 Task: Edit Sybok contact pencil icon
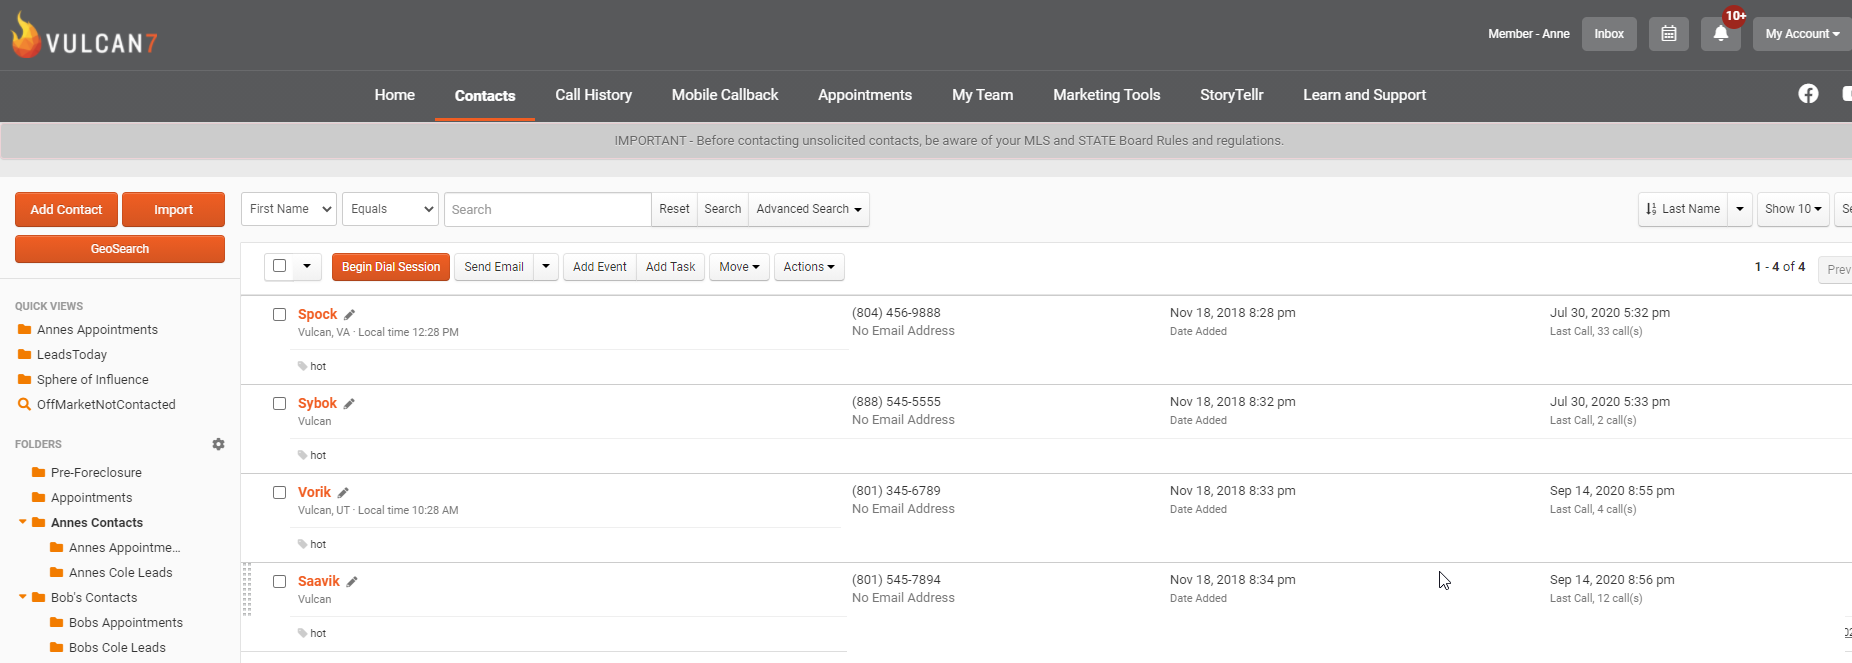pyautogui.click(x=349, y=404)
